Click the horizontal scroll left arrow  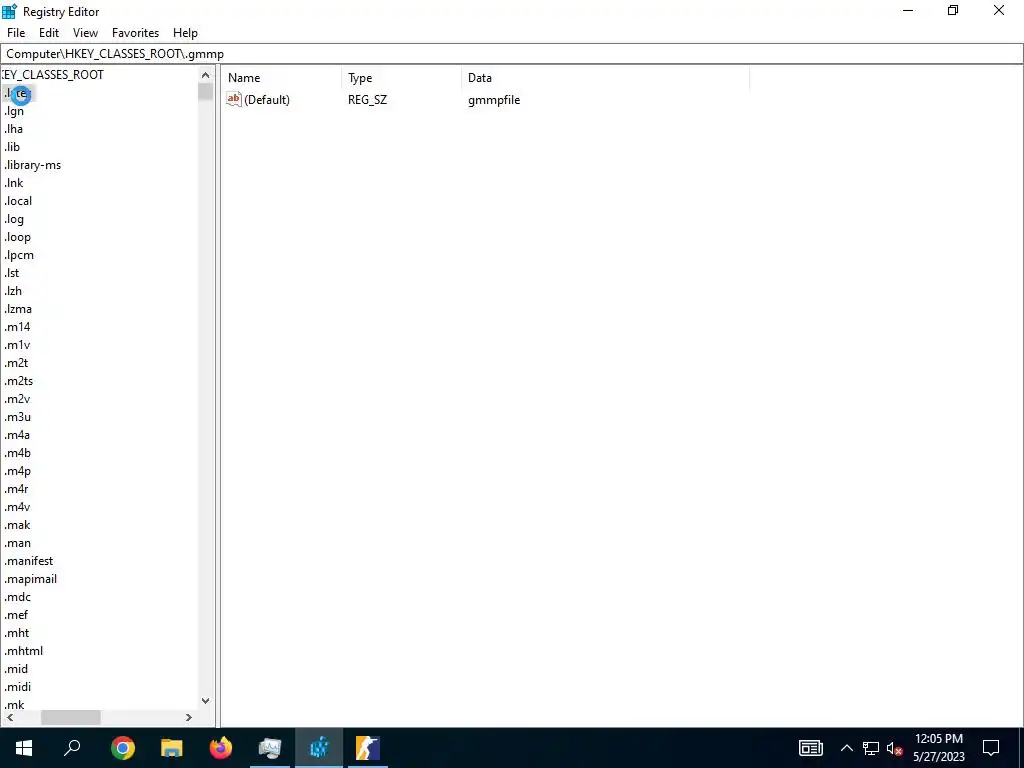click(x=9, y=717)
